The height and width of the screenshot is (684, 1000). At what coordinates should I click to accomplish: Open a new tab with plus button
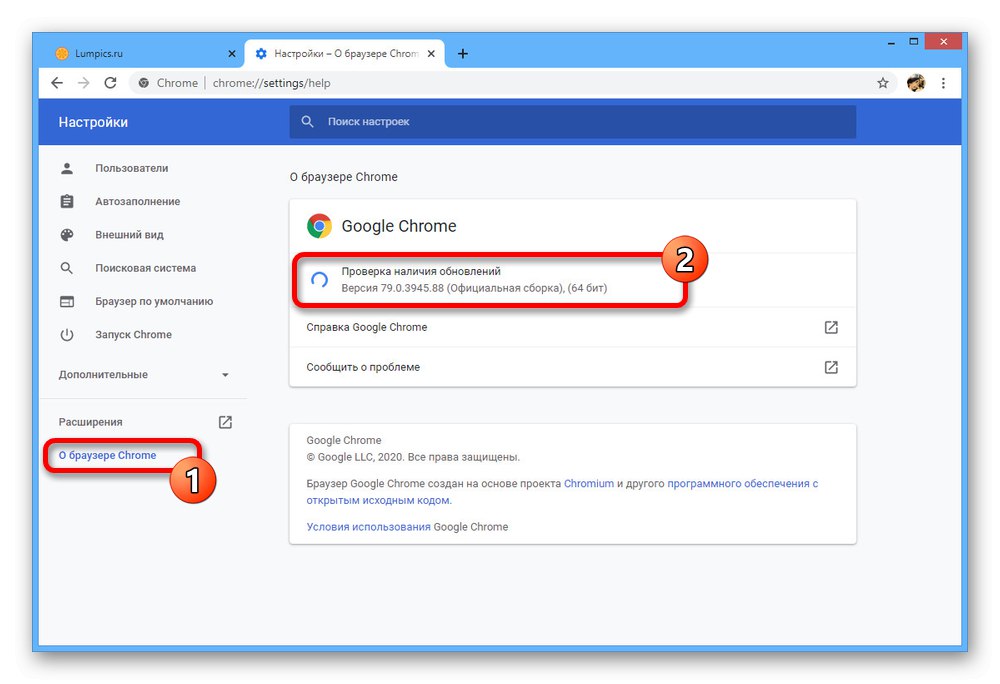[x=463, y=54]
